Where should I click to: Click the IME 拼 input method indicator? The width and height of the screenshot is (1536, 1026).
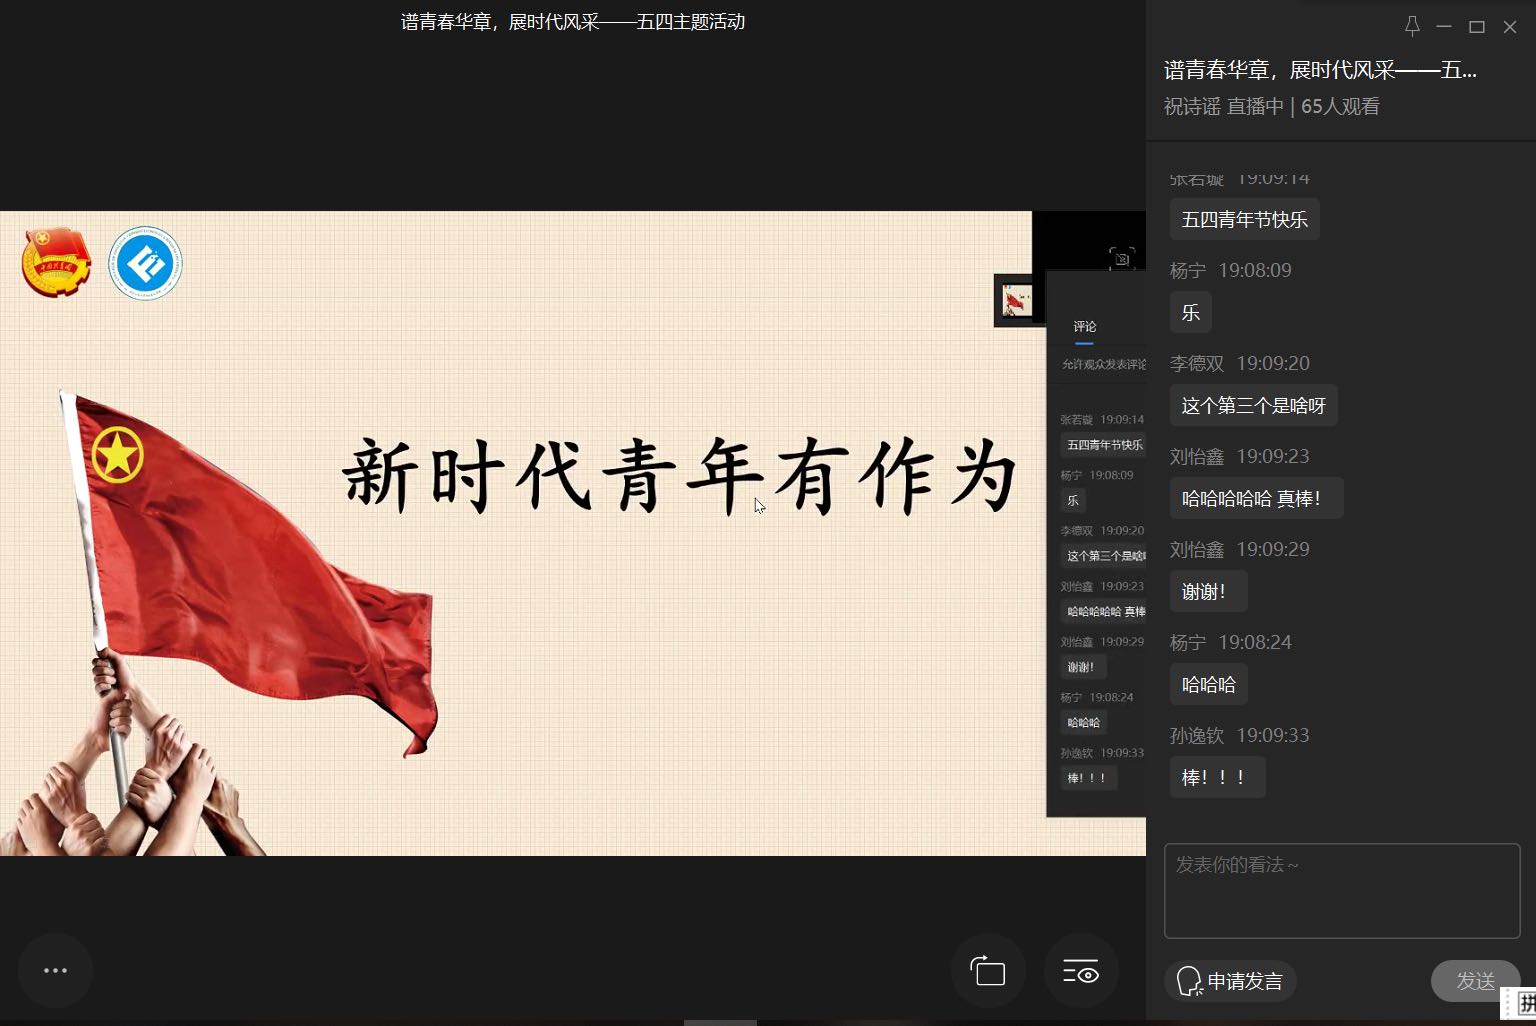1525,1003
